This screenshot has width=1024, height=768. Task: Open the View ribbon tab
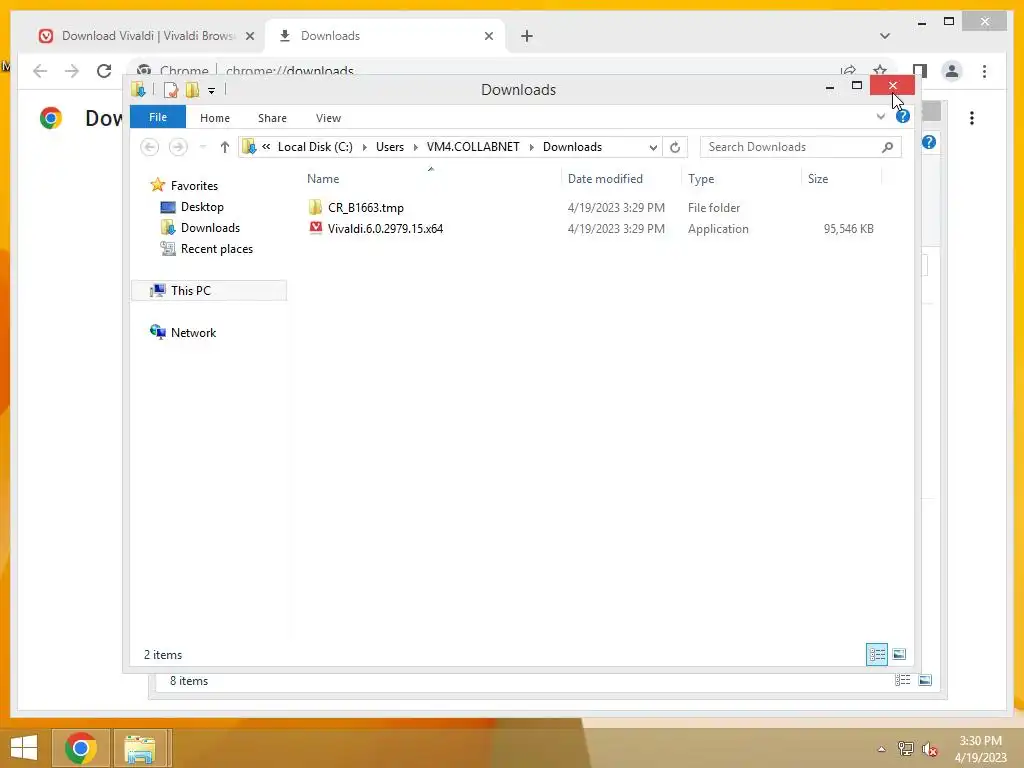(x=328, y=118)
